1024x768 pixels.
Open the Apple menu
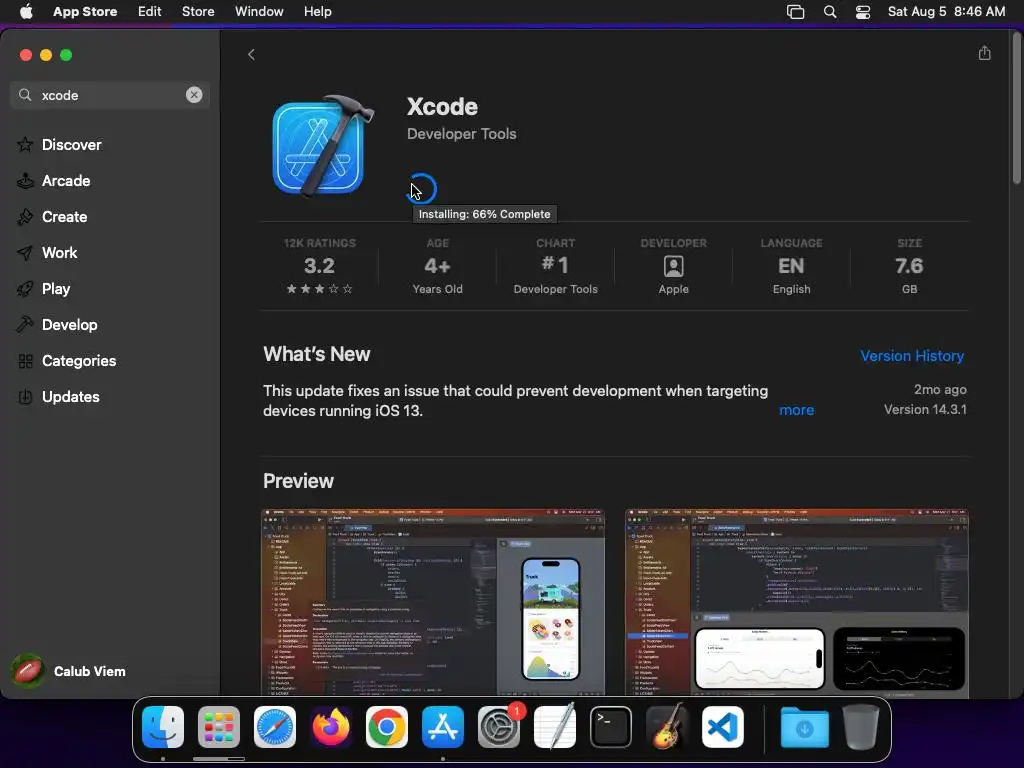(26, 12)
